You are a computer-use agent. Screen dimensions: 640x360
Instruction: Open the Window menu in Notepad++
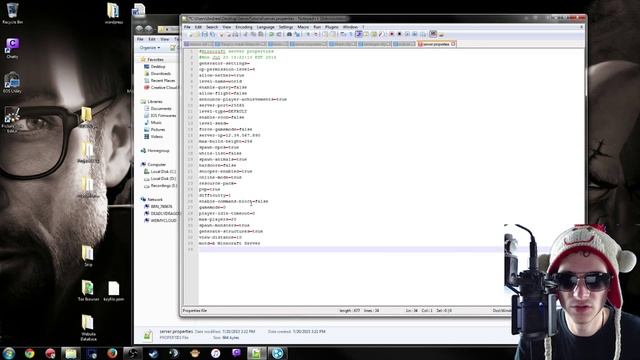pyautogui.click(x=350, y=27)
